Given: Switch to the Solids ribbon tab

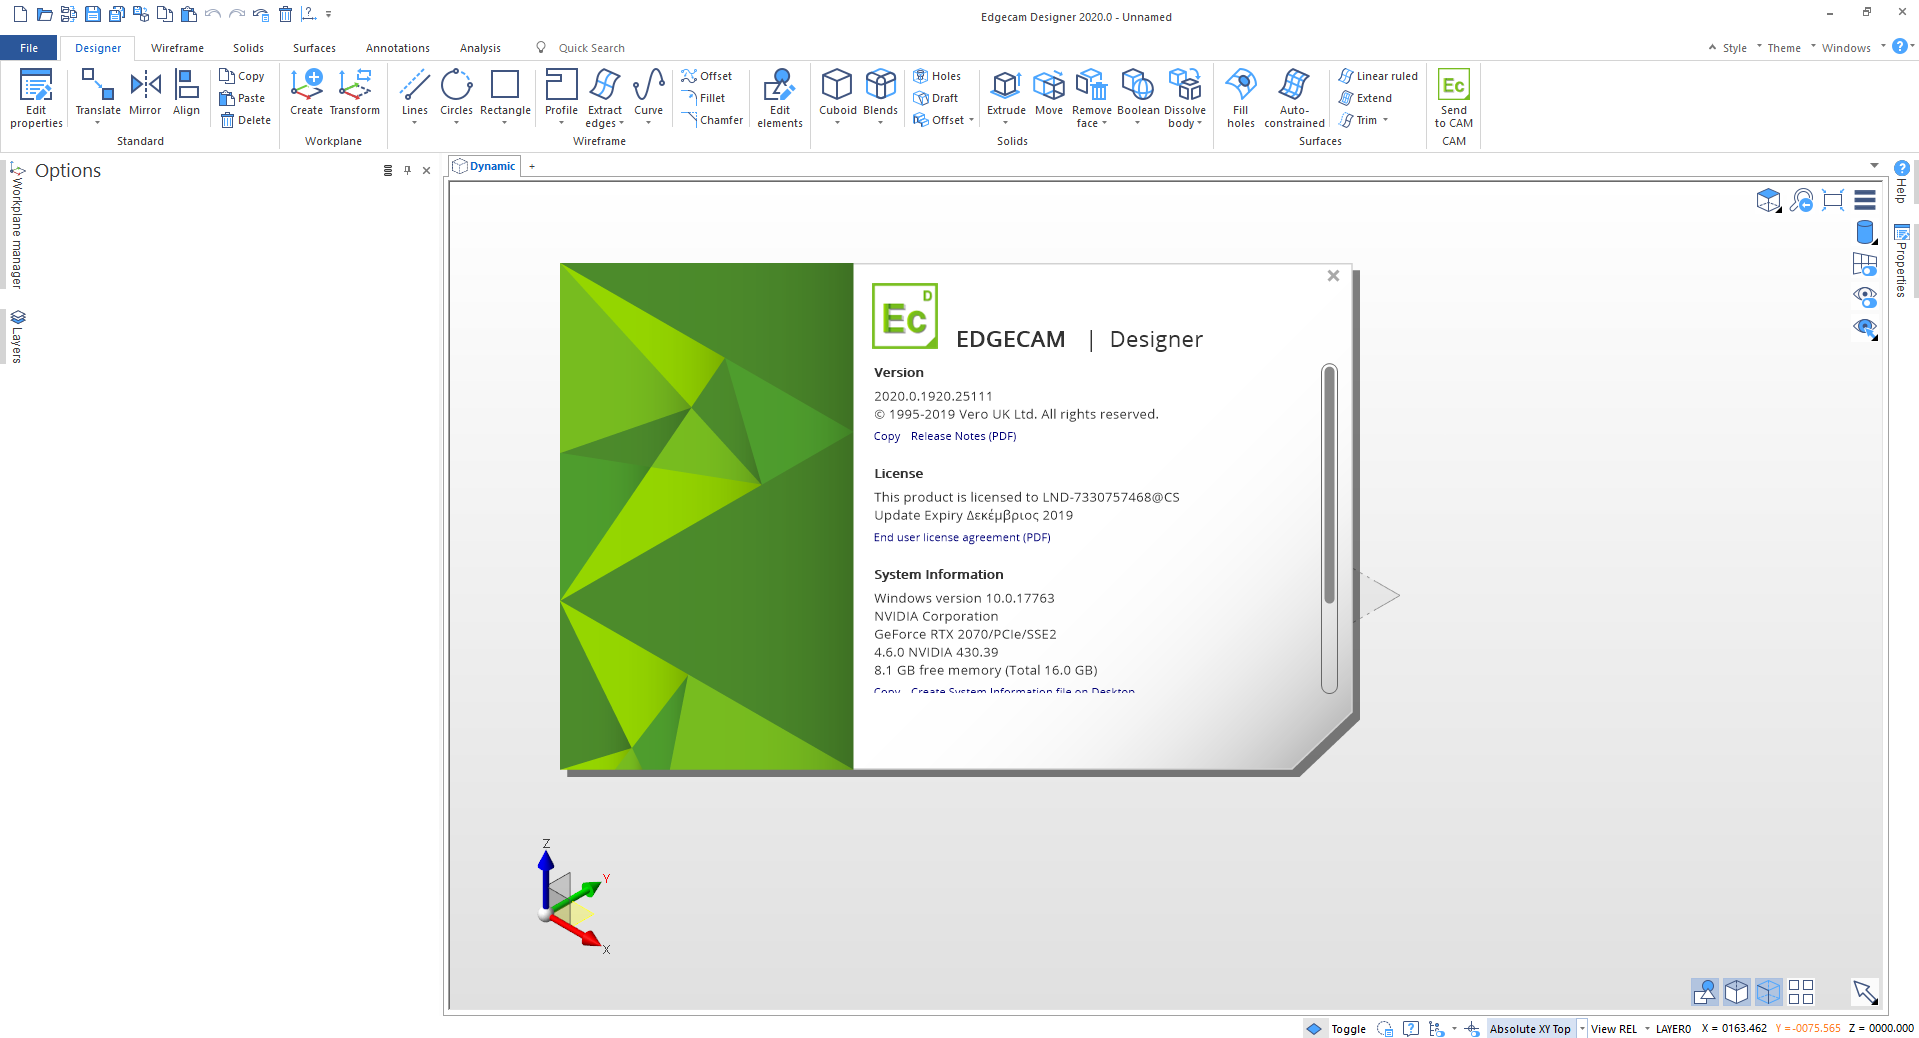Looking at the screenshot, I should 248,47.
